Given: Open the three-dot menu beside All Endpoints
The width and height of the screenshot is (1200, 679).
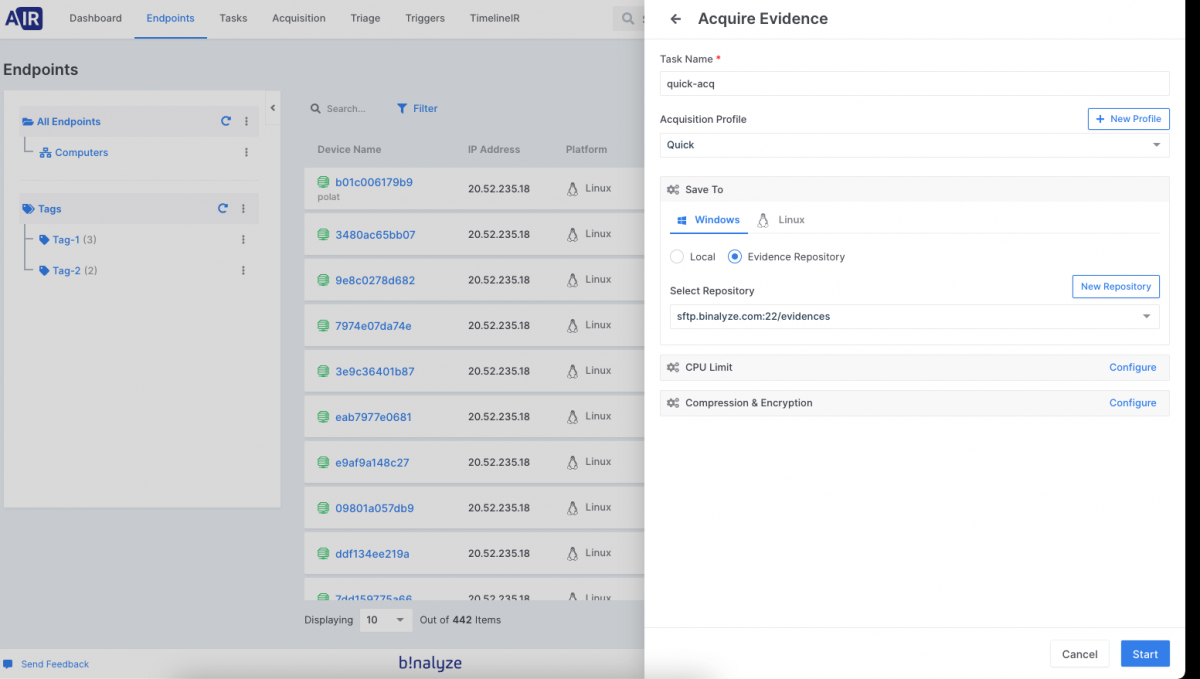Looking at the screenshot, I should (x=246, y=121).
